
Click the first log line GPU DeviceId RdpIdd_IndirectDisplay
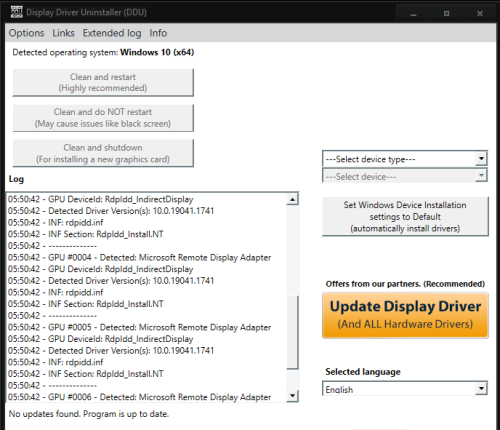click(100, 199)
